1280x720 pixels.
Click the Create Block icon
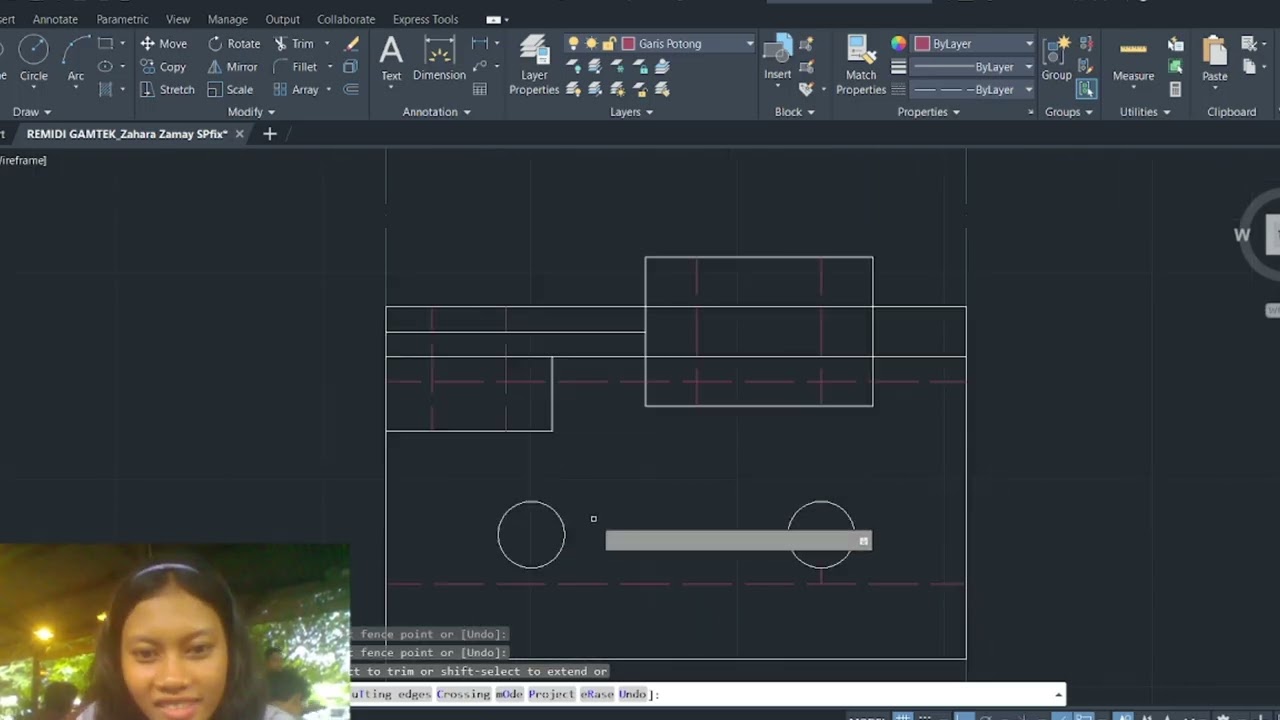pos(806,44)
